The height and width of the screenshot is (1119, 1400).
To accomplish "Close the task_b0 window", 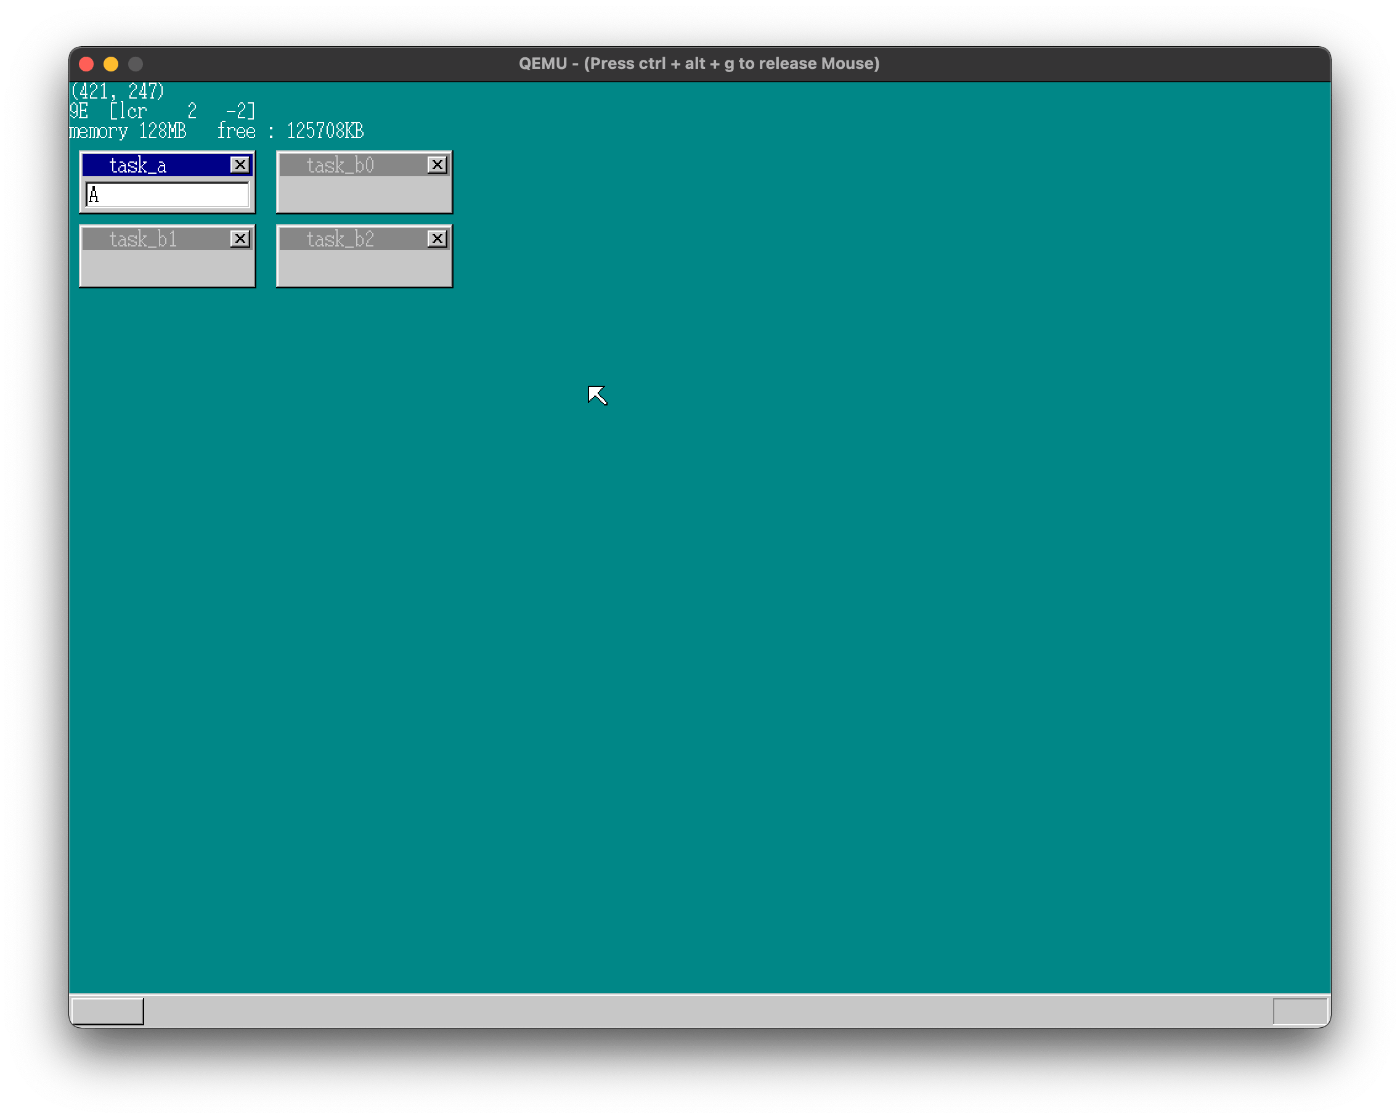I will [437, 165].
